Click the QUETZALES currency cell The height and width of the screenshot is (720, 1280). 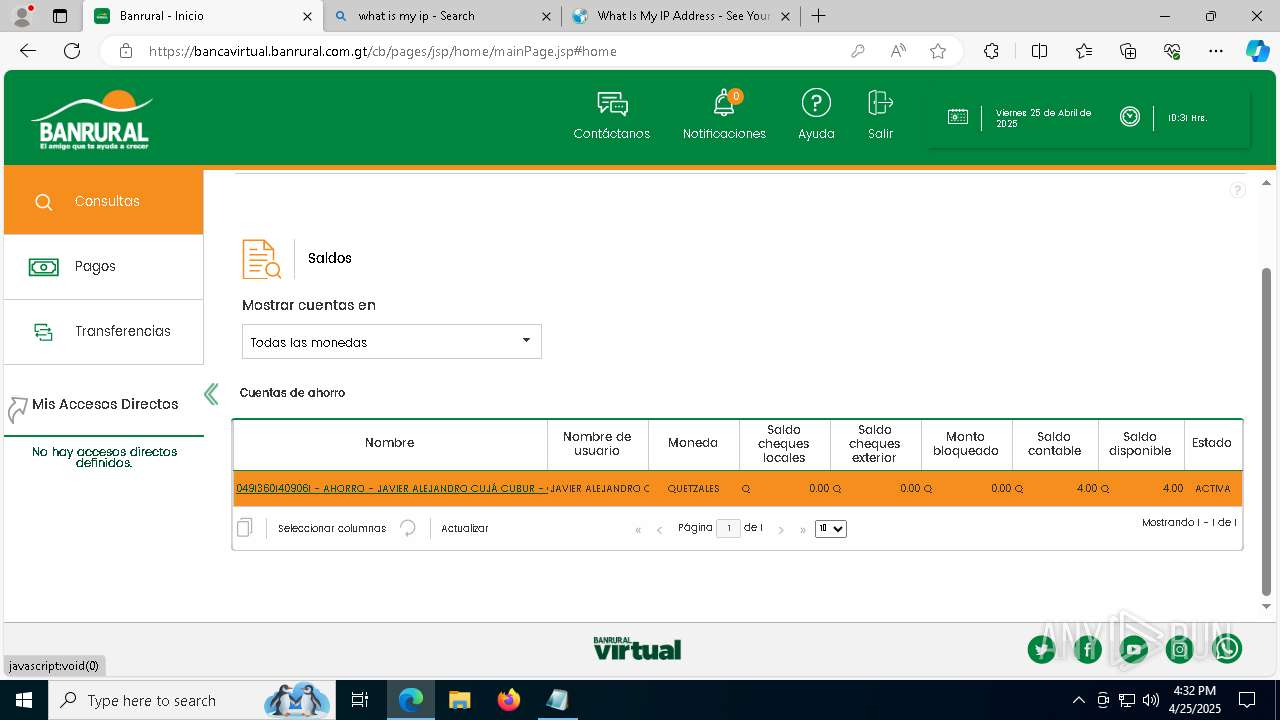tap(693, 489)
